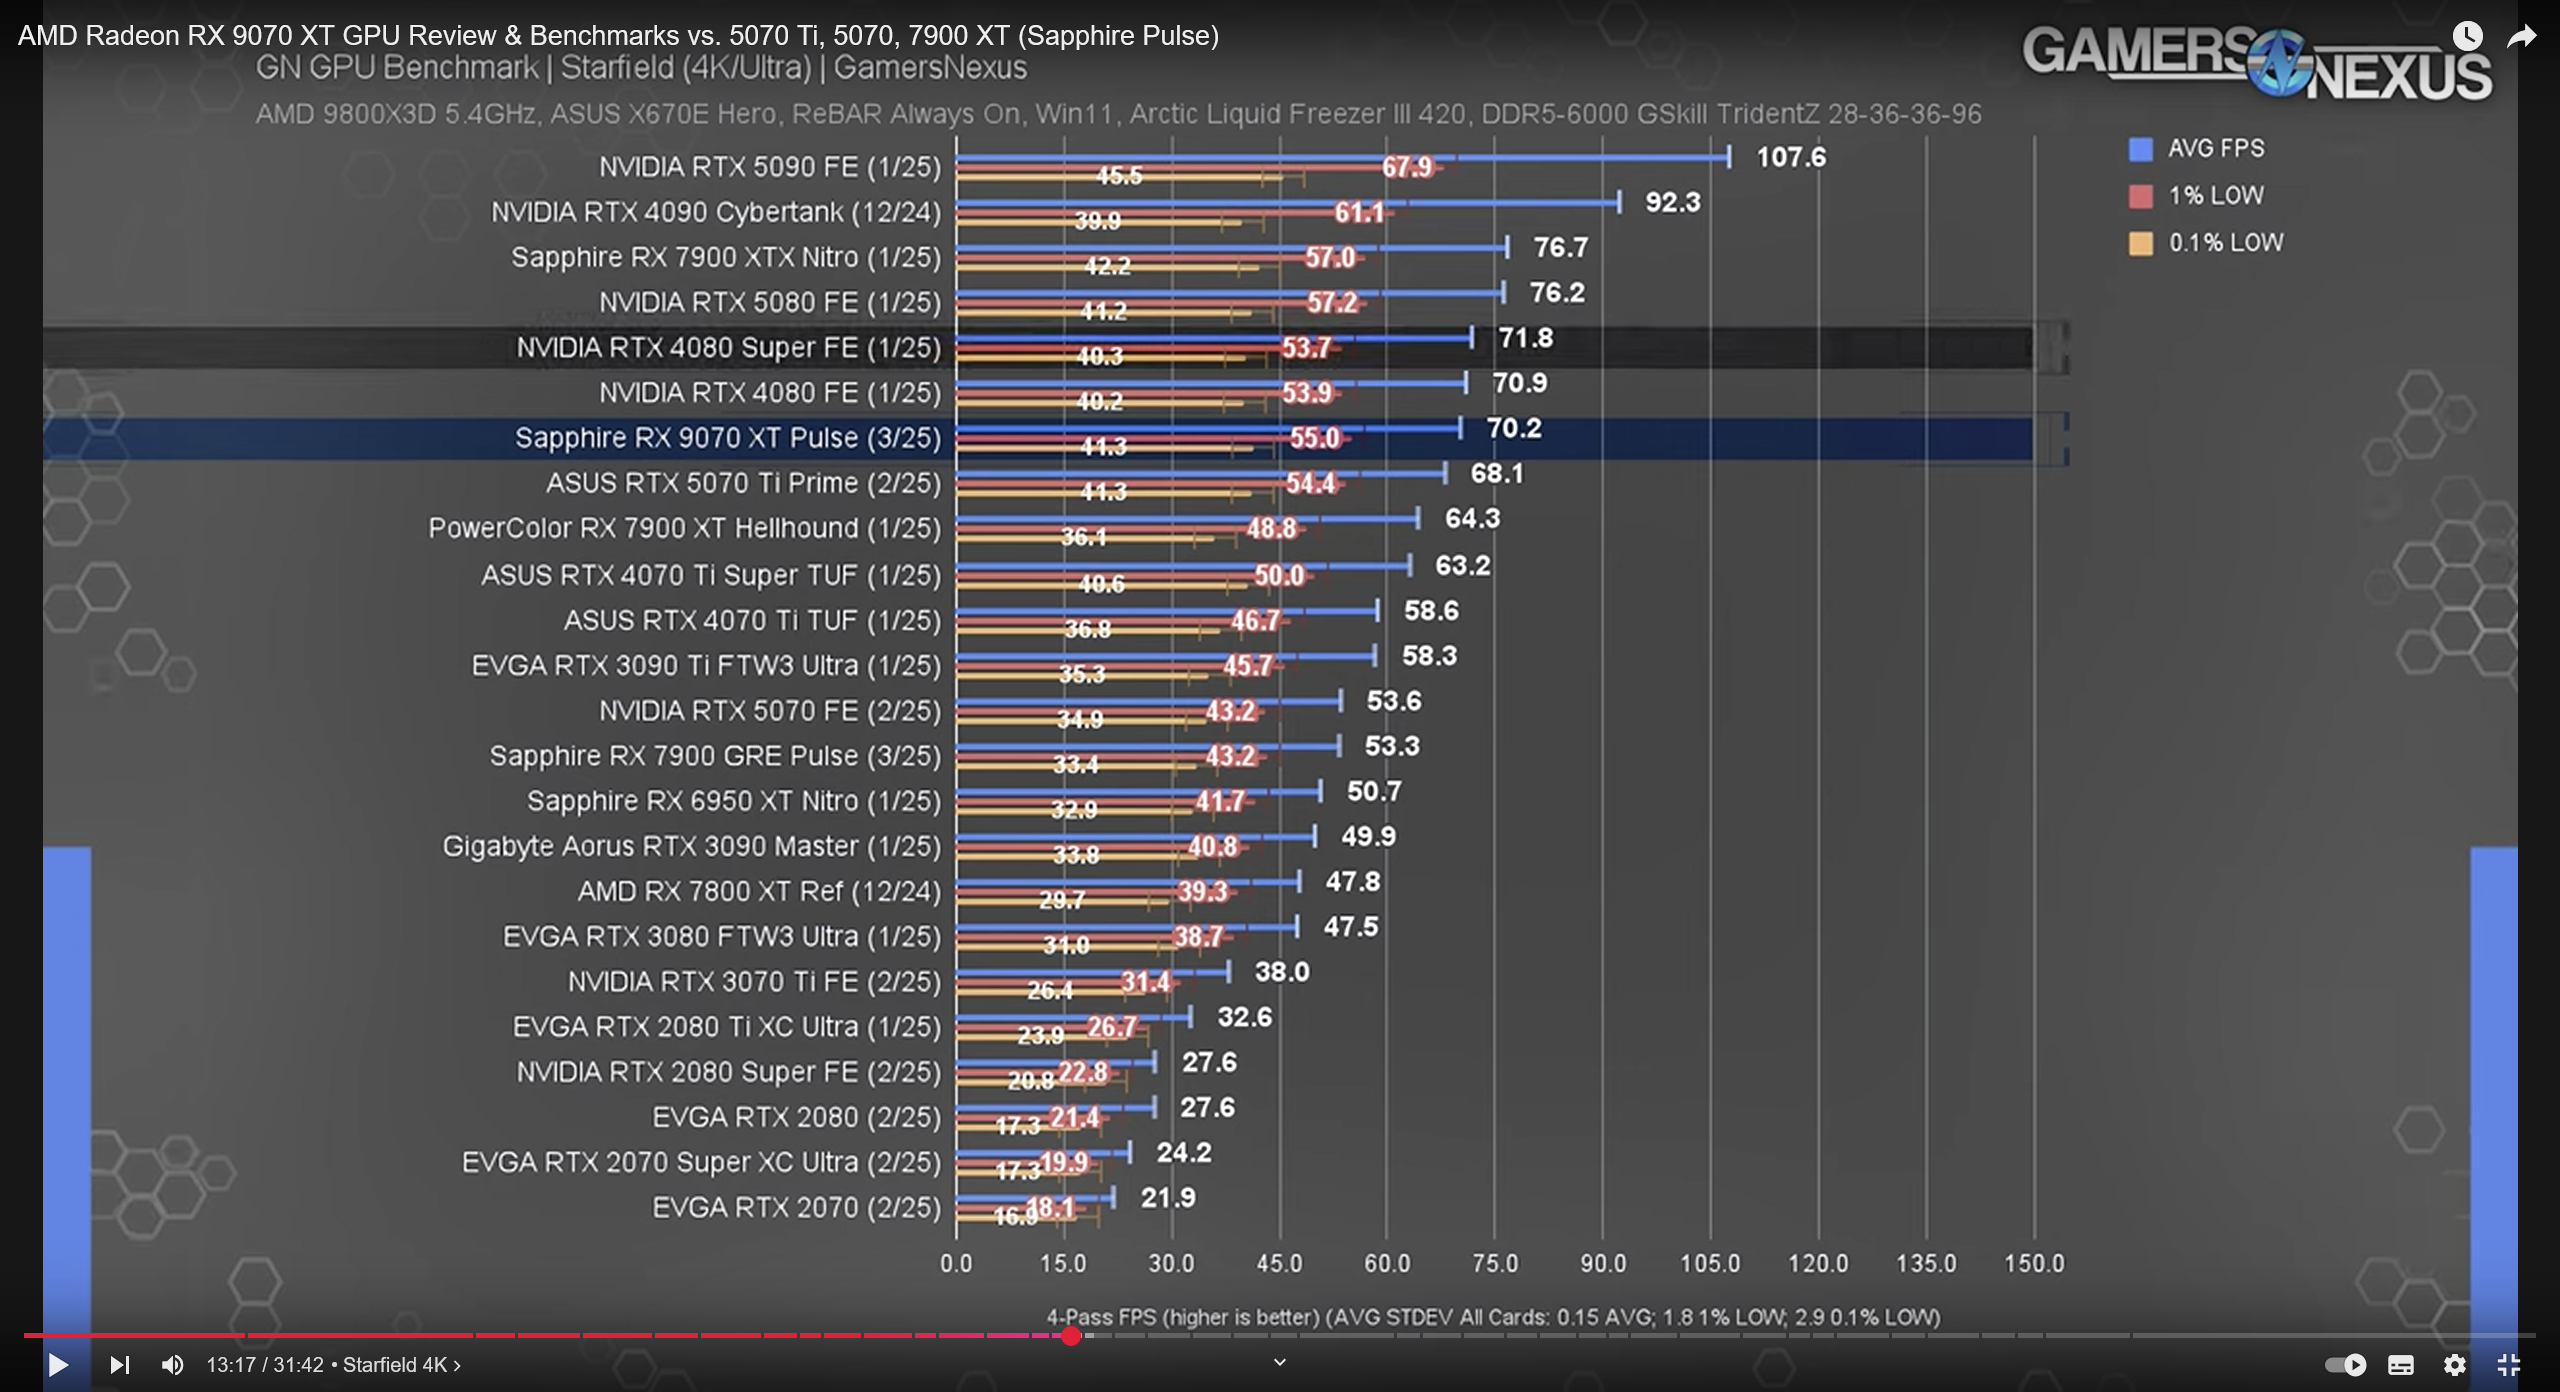The height and width of the screenshot is (1392, 2560).
Task: Click the Sapphire RX 9070 XT Pulse label
Action: (728, 438)
